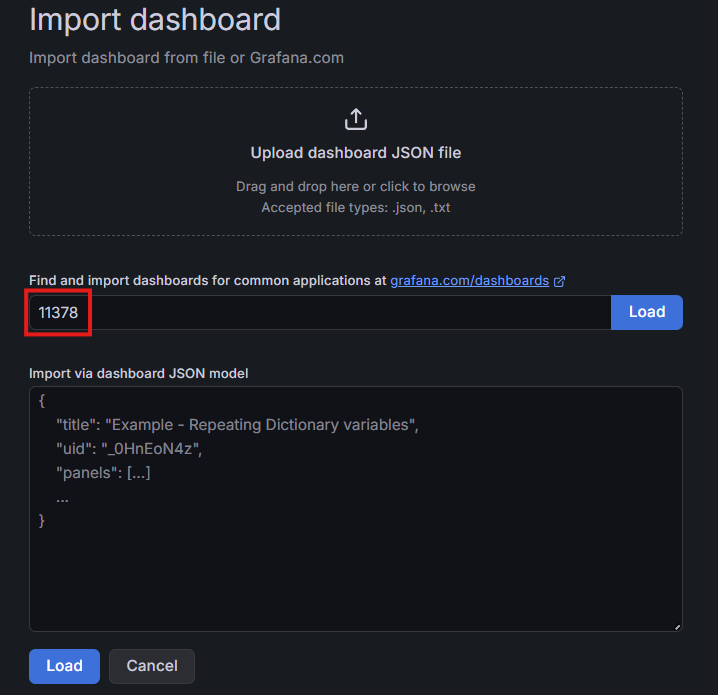Click the 'Accepted file types: .json, .txt' text
This screenshot has height=695, width=718.
(356, 207)
